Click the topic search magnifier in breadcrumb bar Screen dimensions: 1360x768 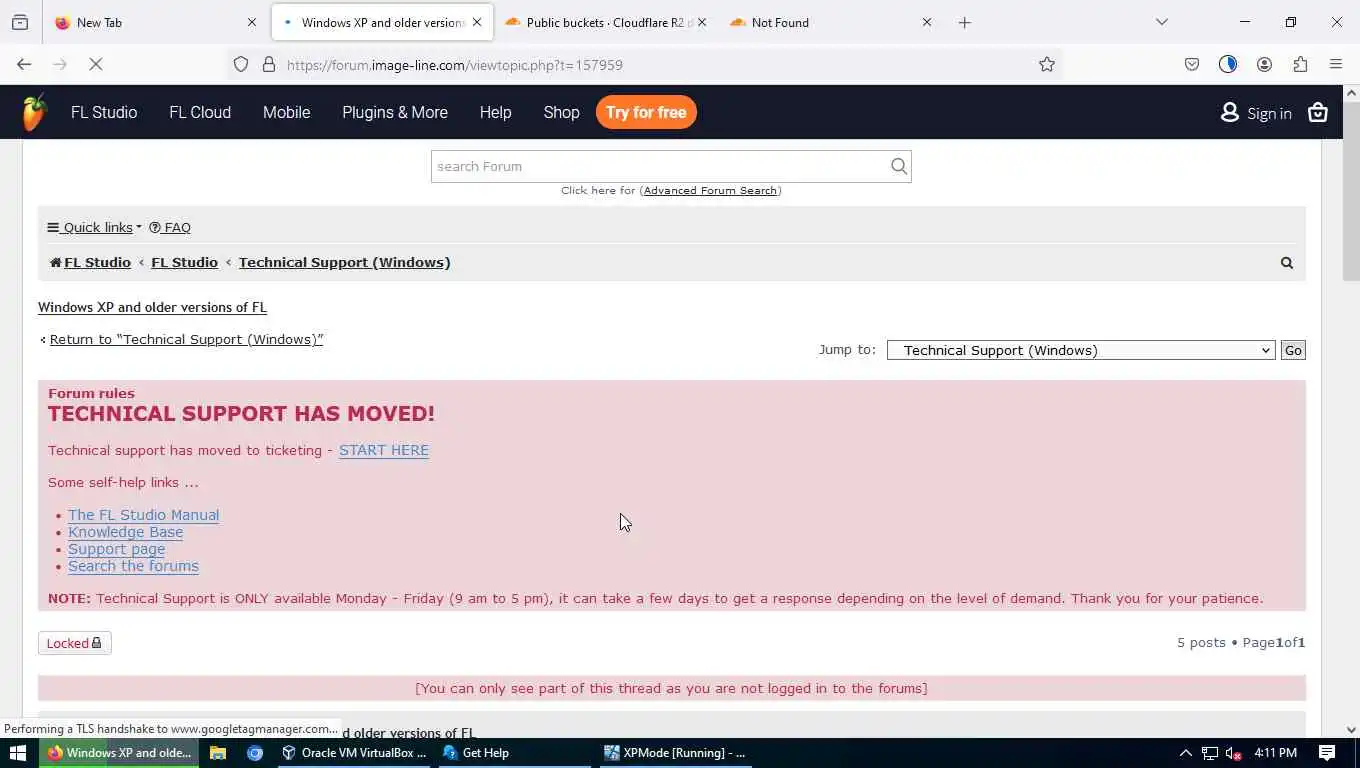(1287, 263)
